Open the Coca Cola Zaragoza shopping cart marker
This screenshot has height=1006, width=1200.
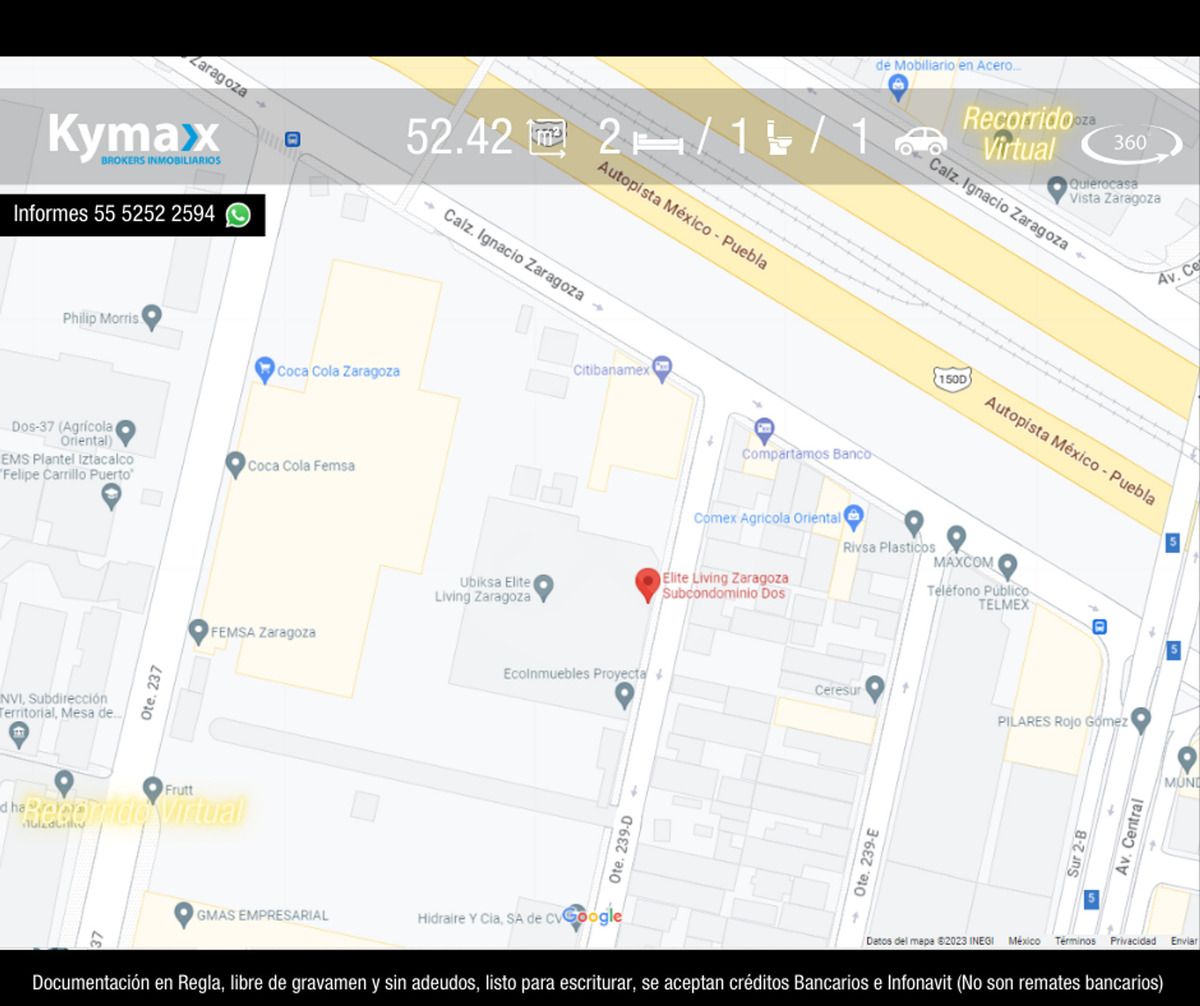pos(264,370)
